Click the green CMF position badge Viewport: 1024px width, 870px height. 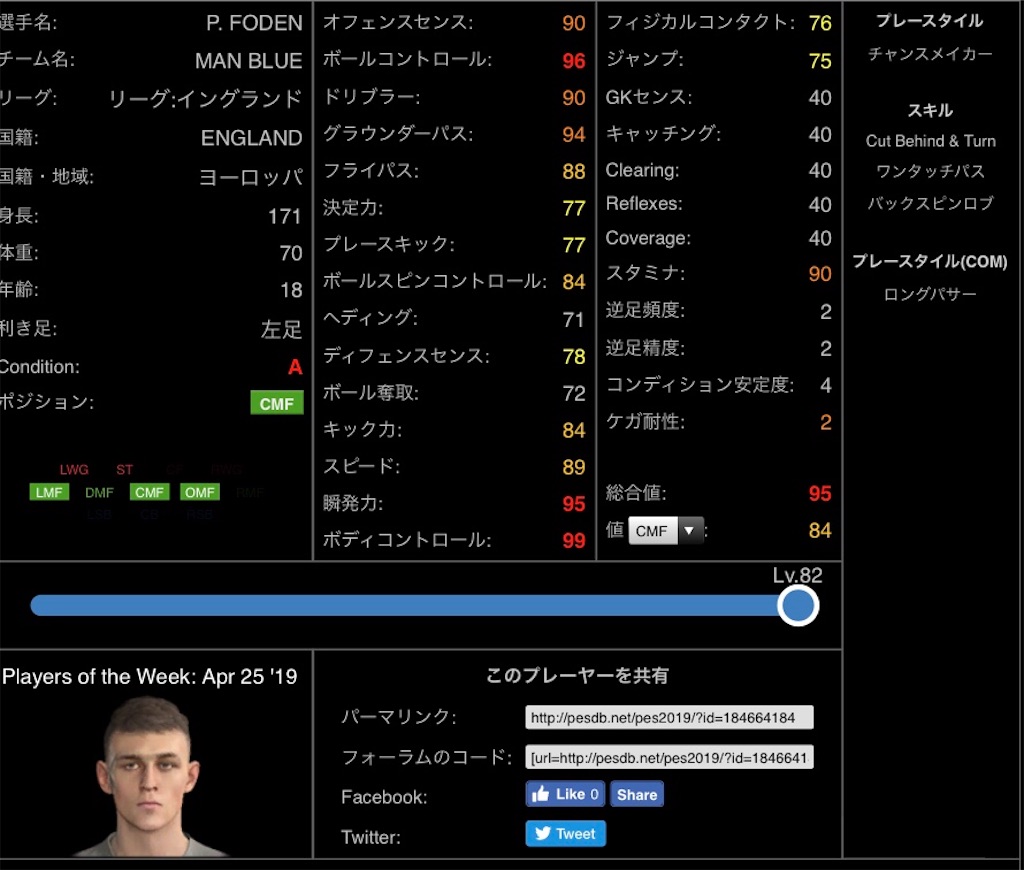pyautogui.click(x=277, y=403)
